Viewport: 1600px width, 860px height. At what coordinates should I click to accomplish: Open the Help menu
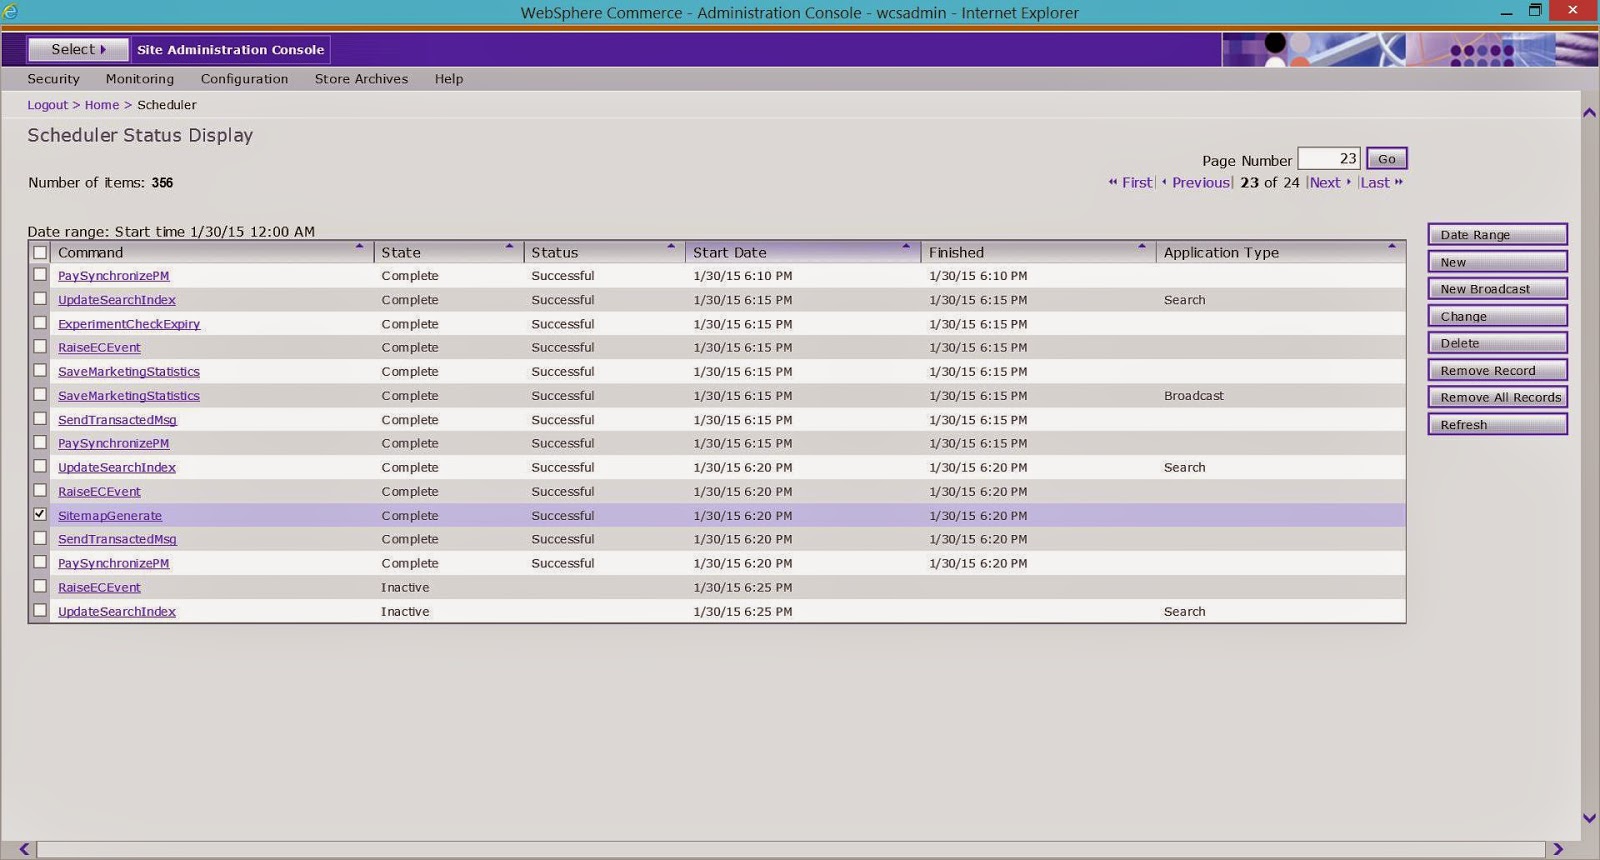click(449, 79)
